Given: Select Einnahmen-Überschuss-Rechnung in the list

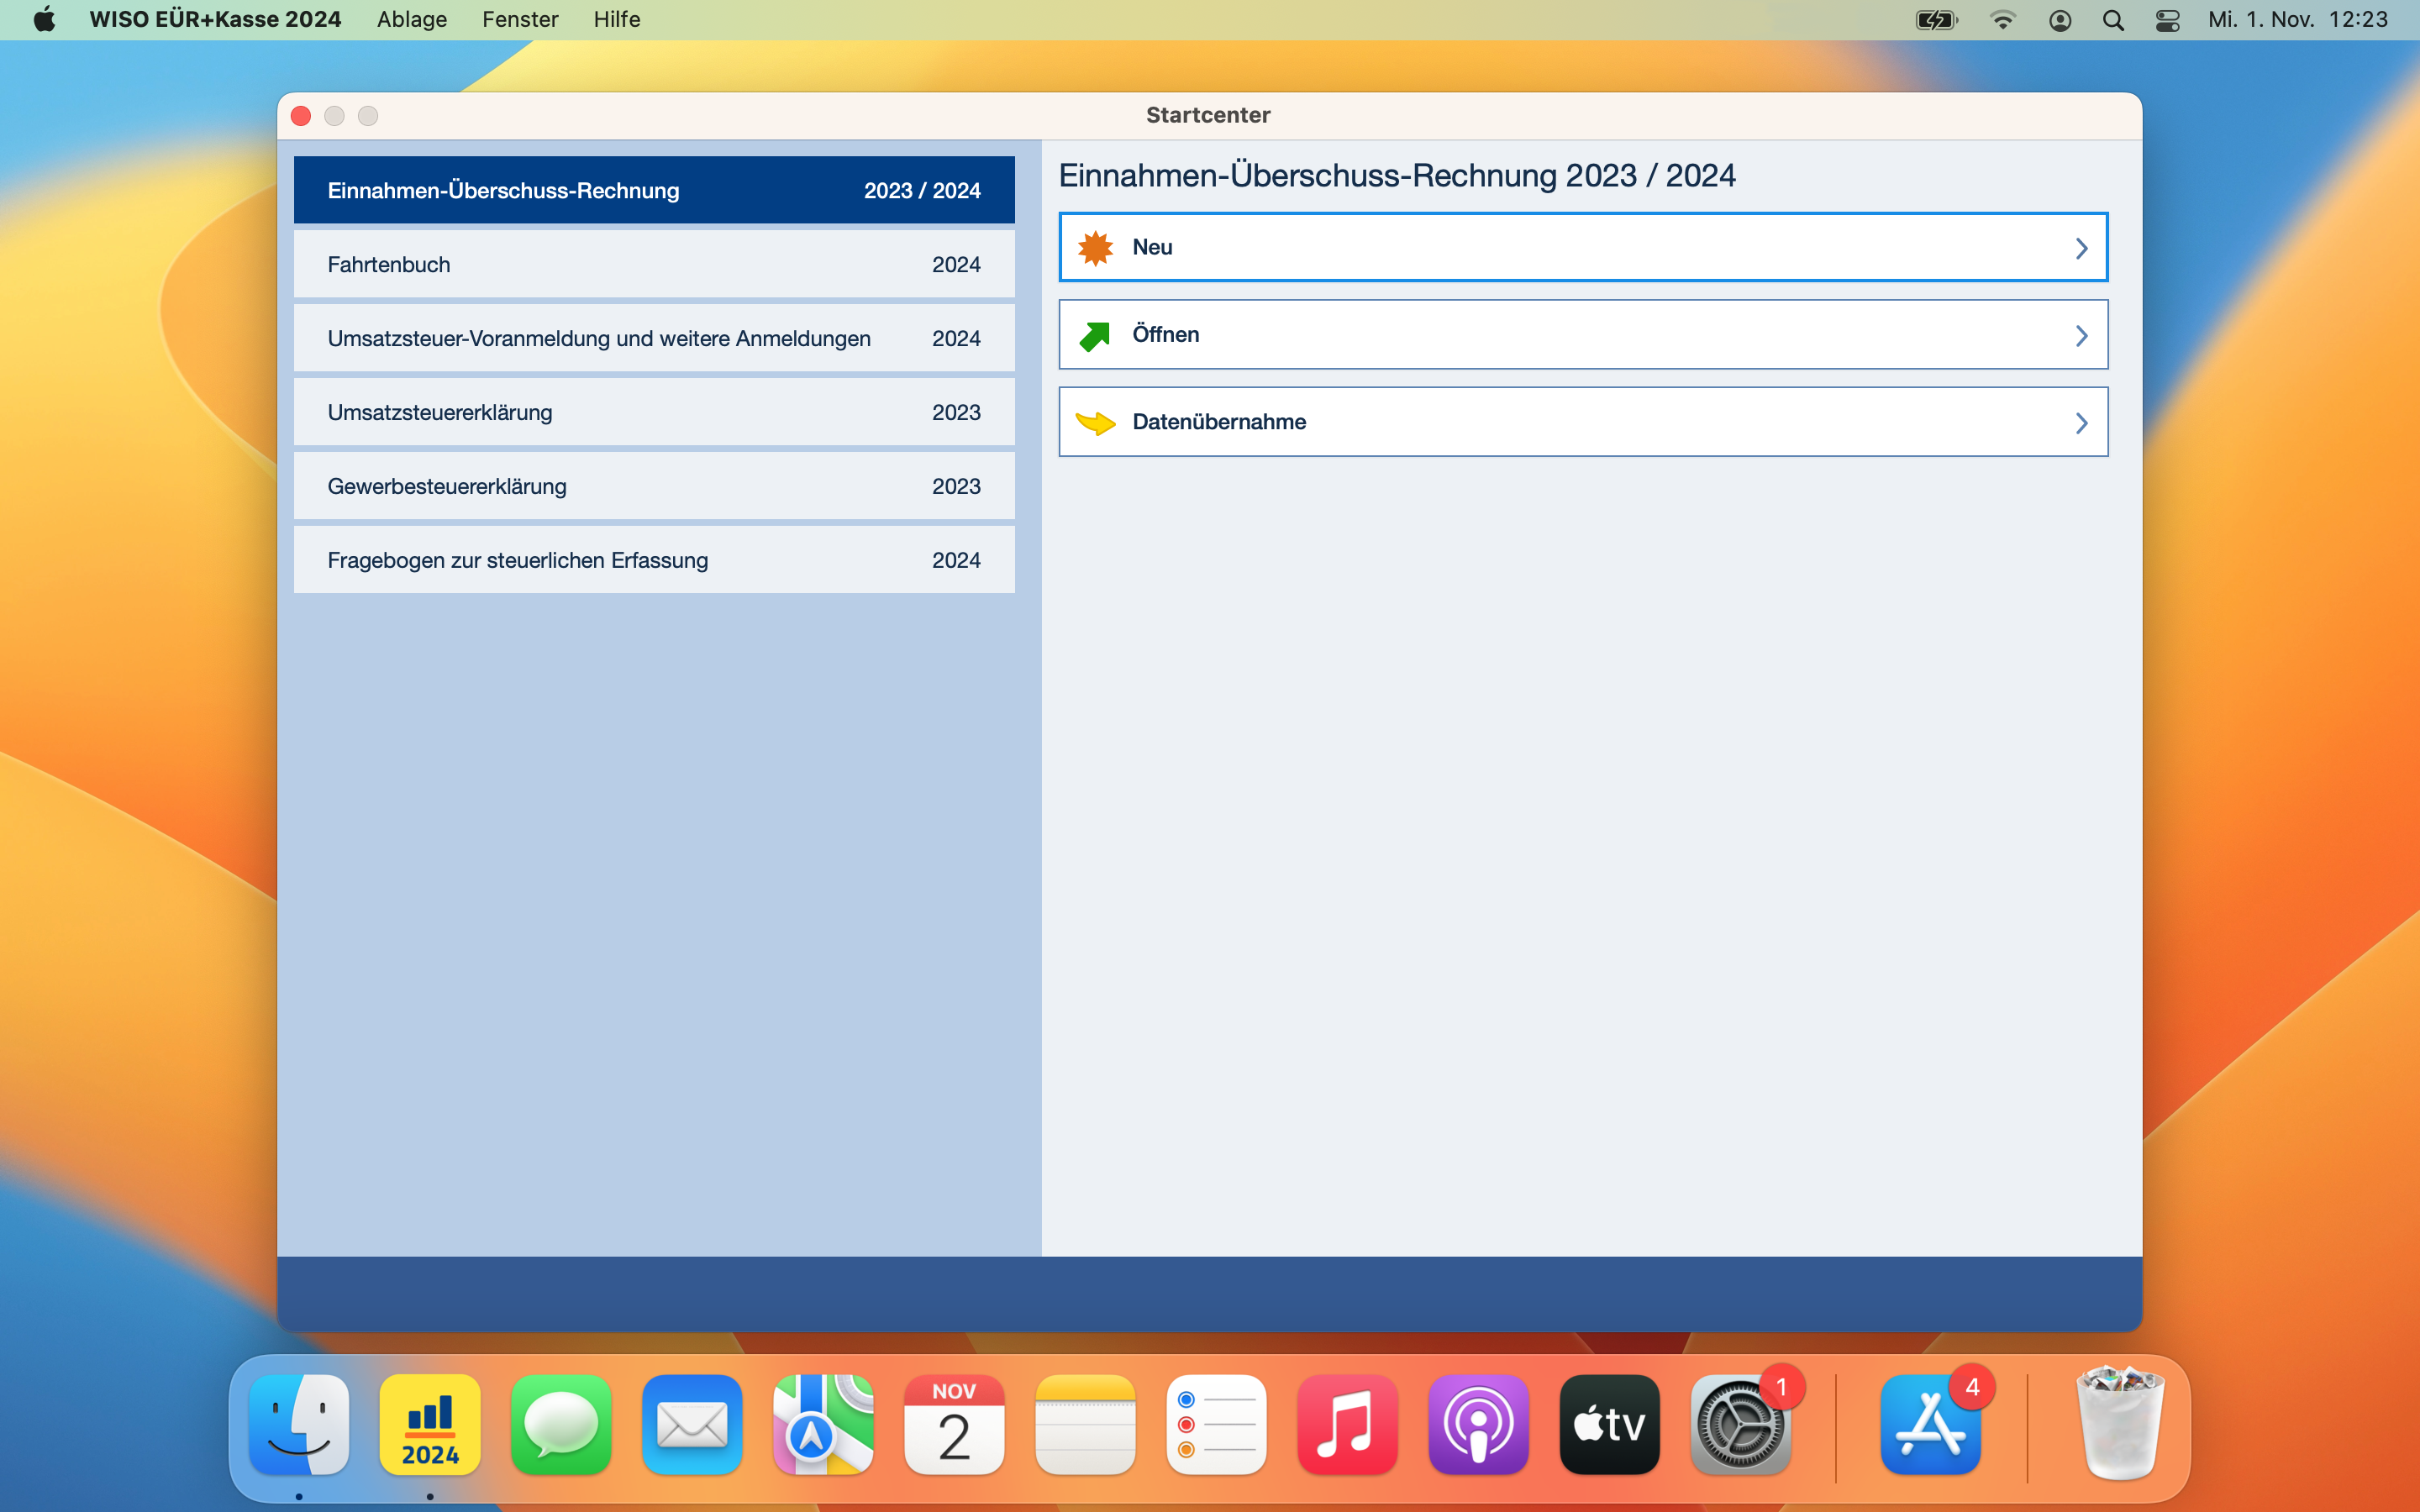Looking at the screenshot, I should [654, 190].
